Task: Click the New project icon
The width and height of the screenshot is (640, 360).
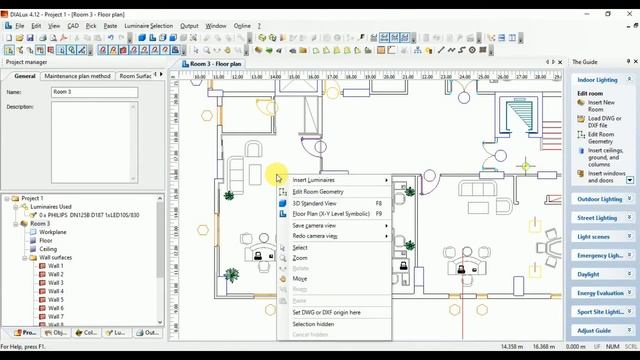Action: (x=9, y=38)
